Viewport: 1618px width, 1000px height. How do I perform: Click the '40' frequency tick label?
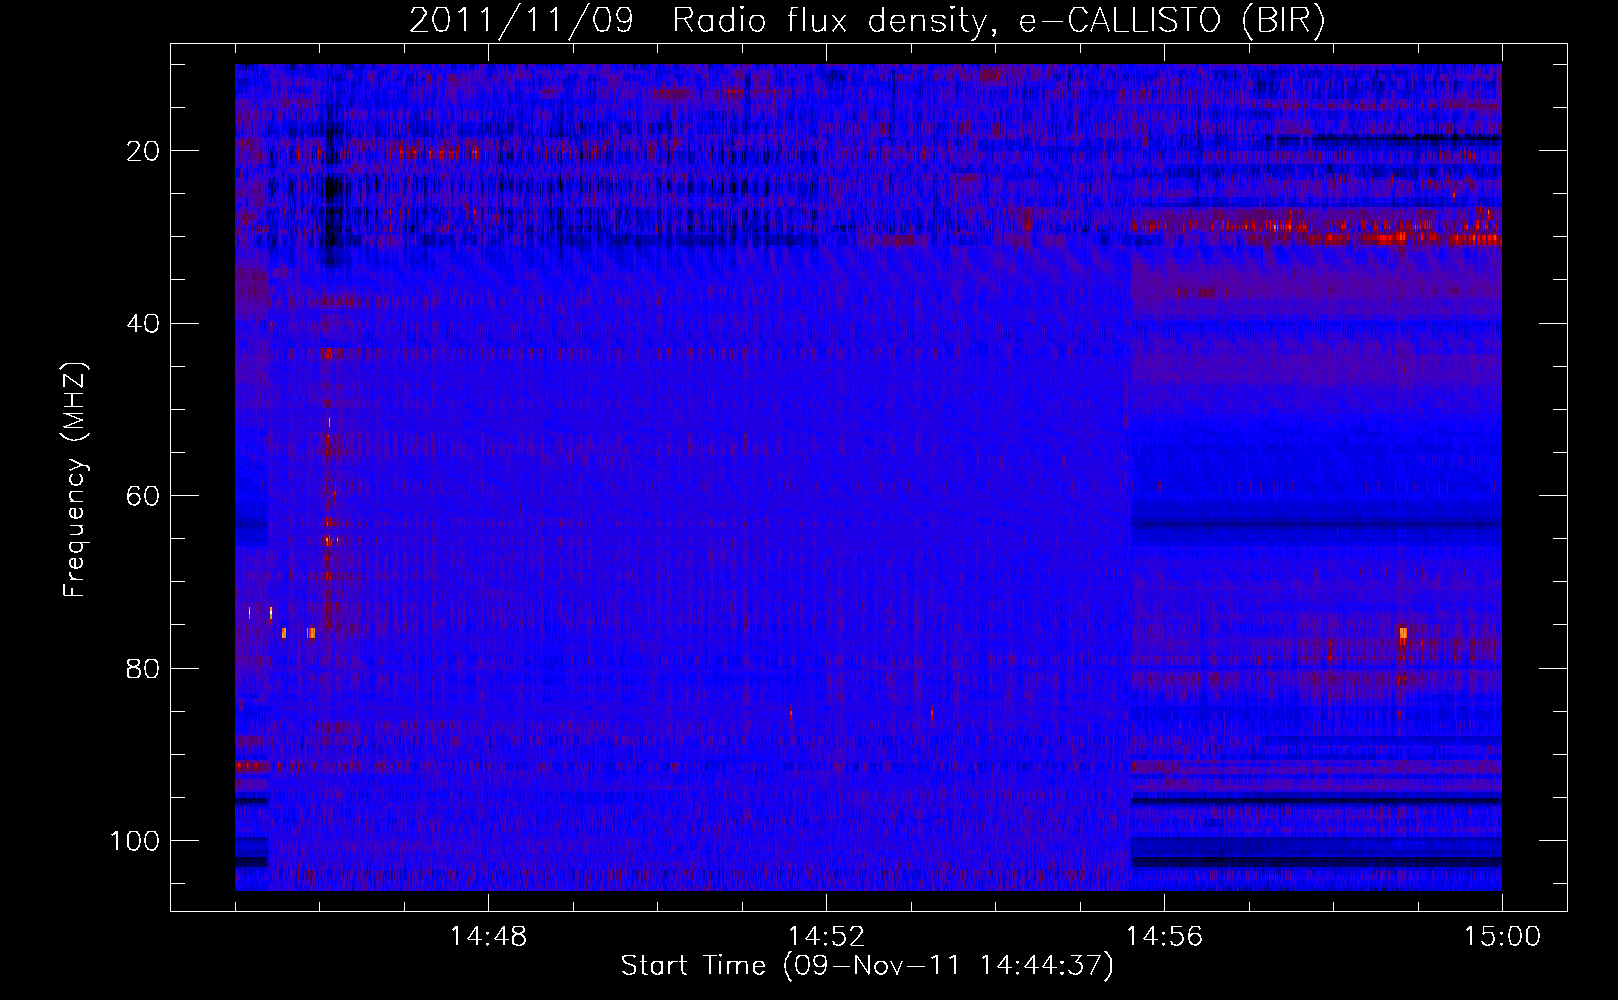point(143,323)
